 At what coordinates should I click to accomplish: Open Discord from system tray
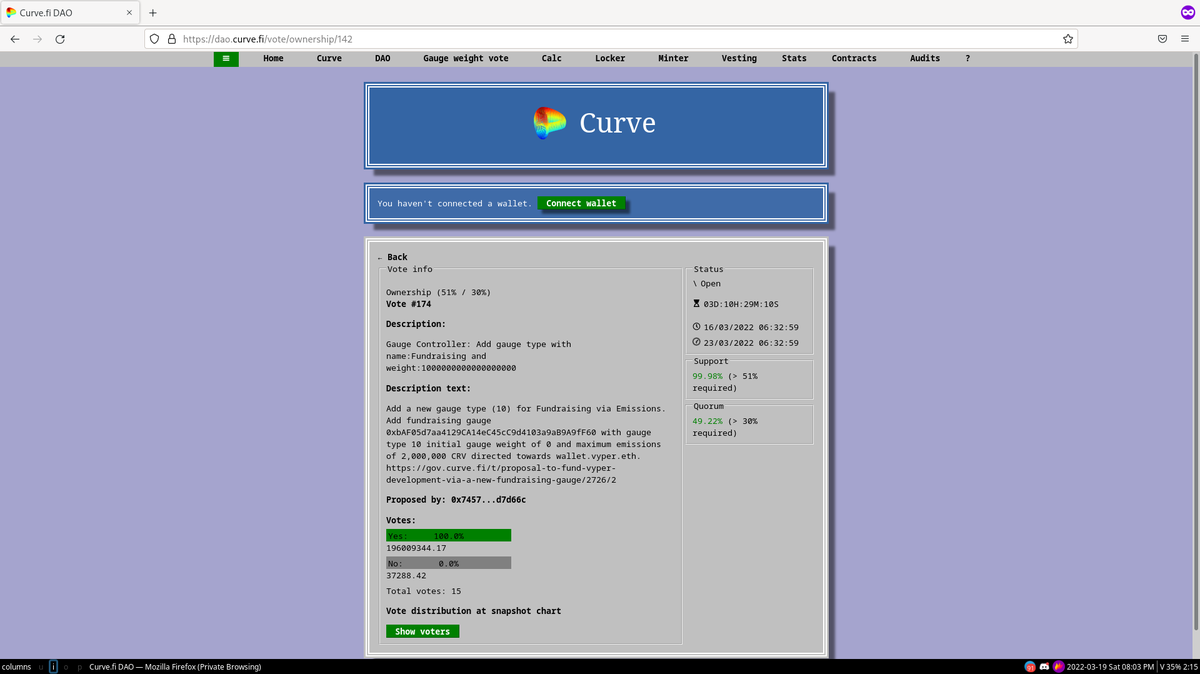point(1045,667)
